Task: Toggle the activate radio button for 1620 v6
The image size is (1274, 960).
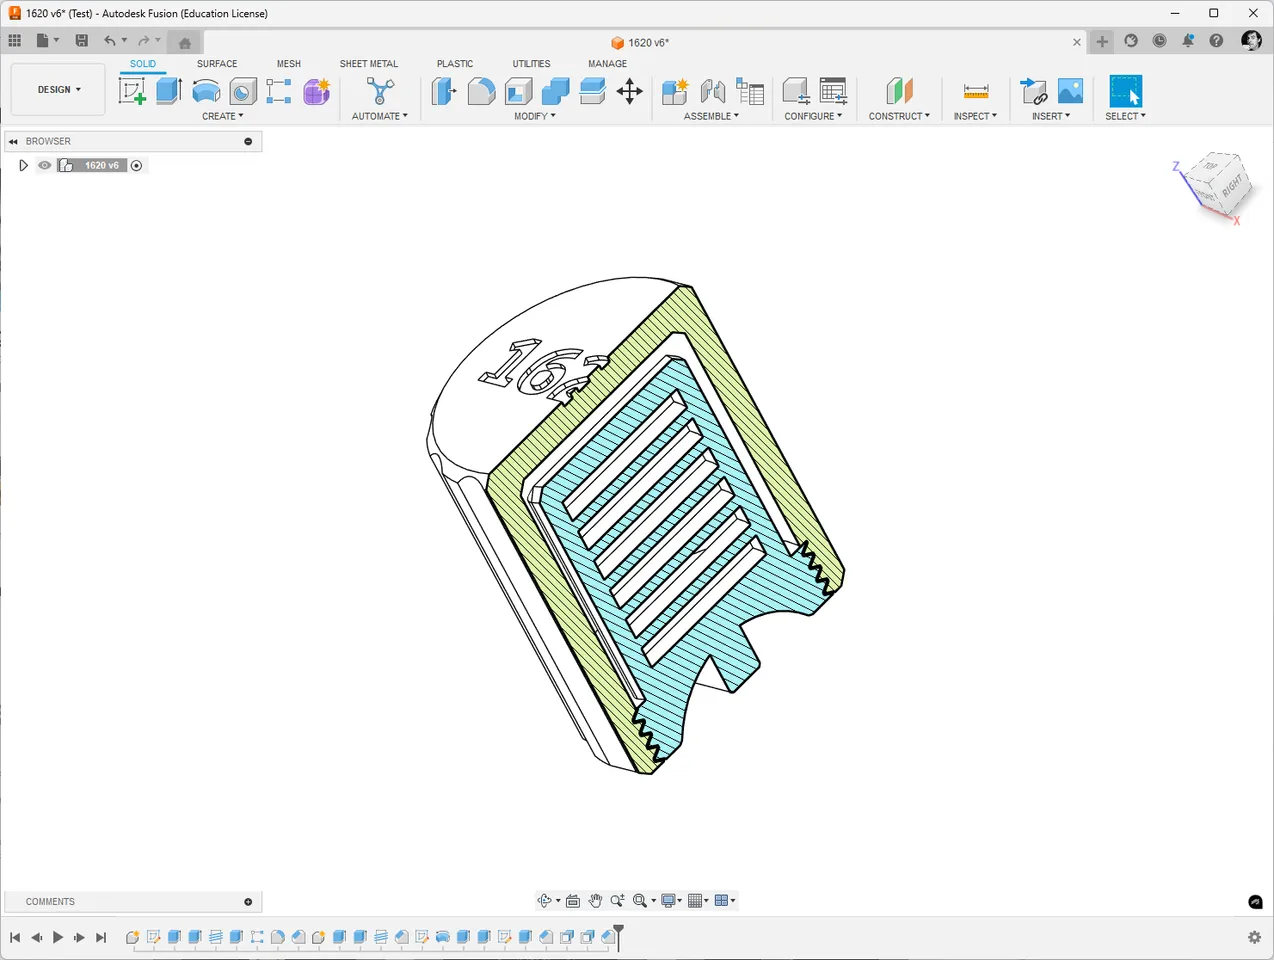Action: click(x=137, y=166)
